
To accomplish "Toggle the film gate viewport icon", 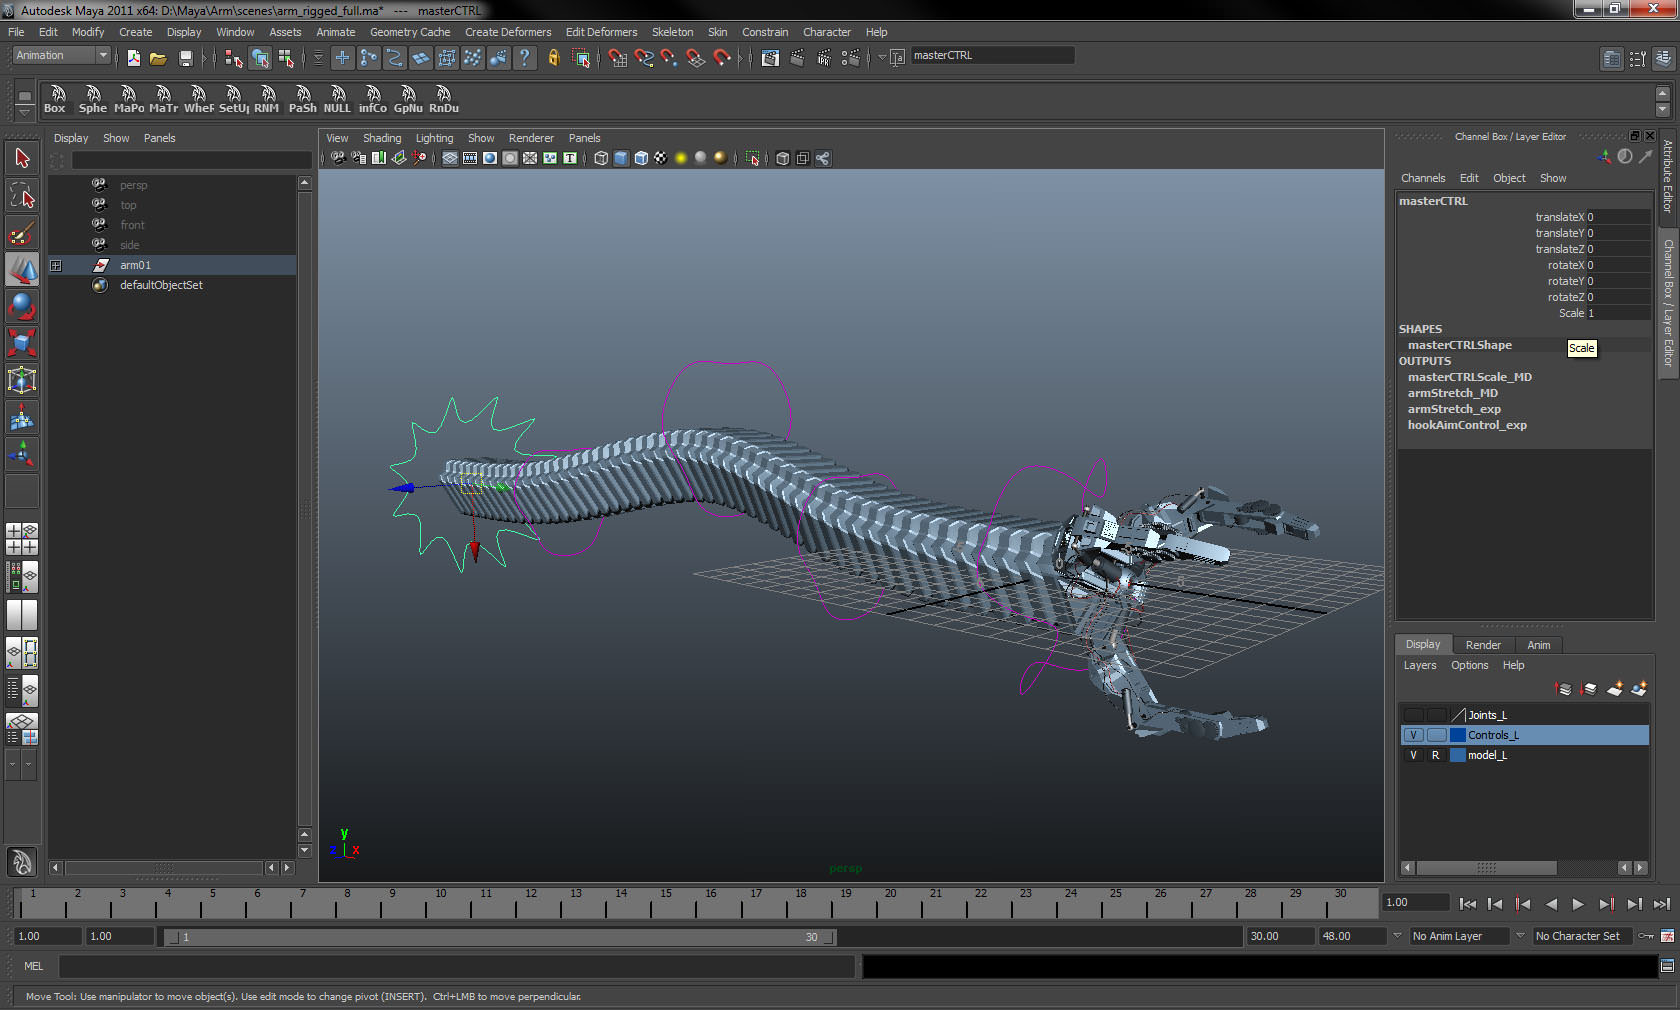I will [470, 158].
